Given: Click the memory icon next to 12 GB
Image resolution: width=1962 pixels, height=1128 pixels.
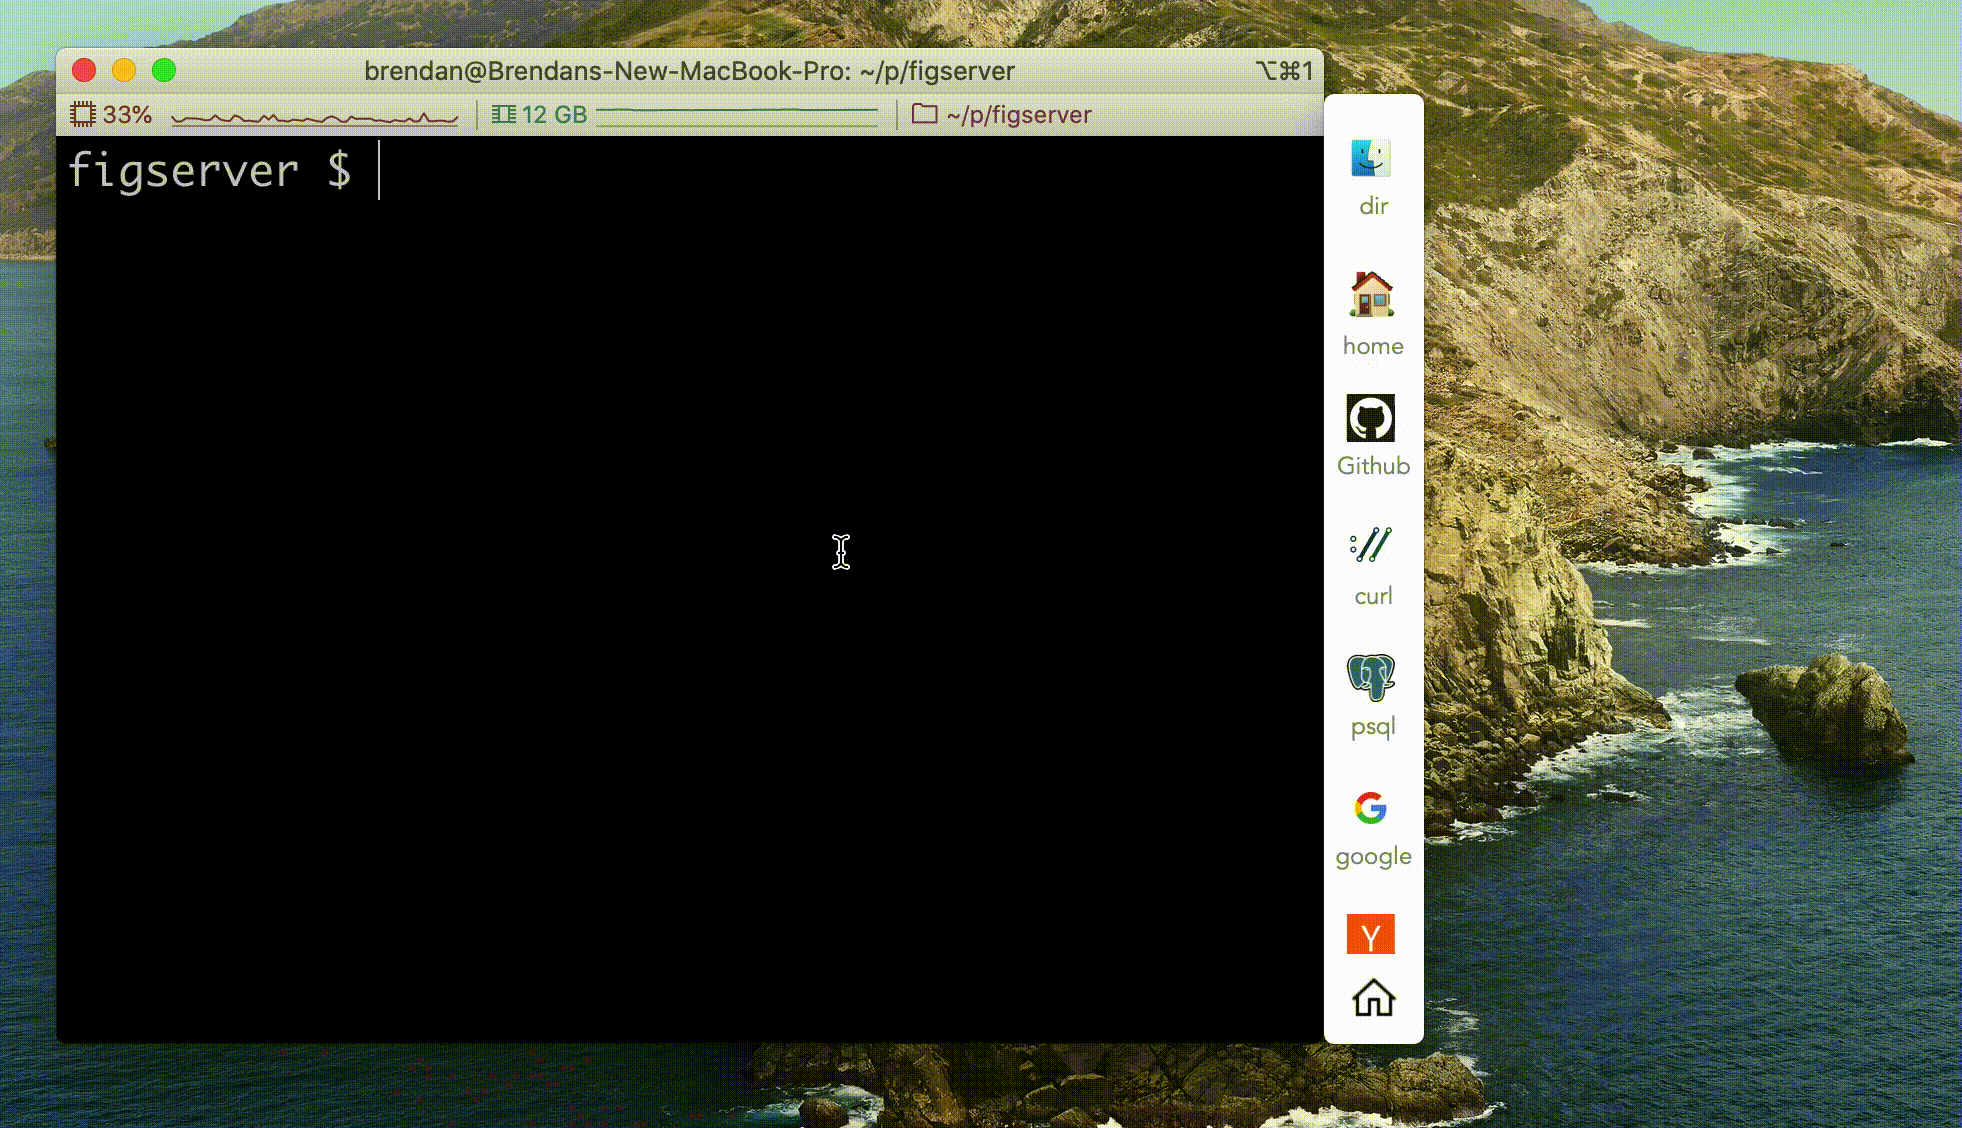Looking at the screenshot, I should (505, 114).
